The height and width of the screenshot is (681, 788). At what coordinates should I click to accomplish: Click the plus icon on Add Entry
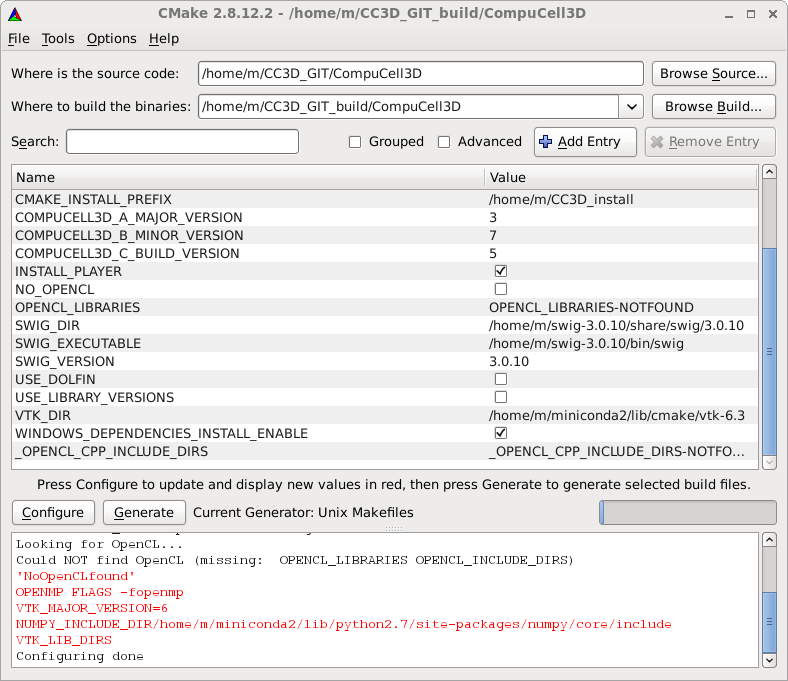545,142
